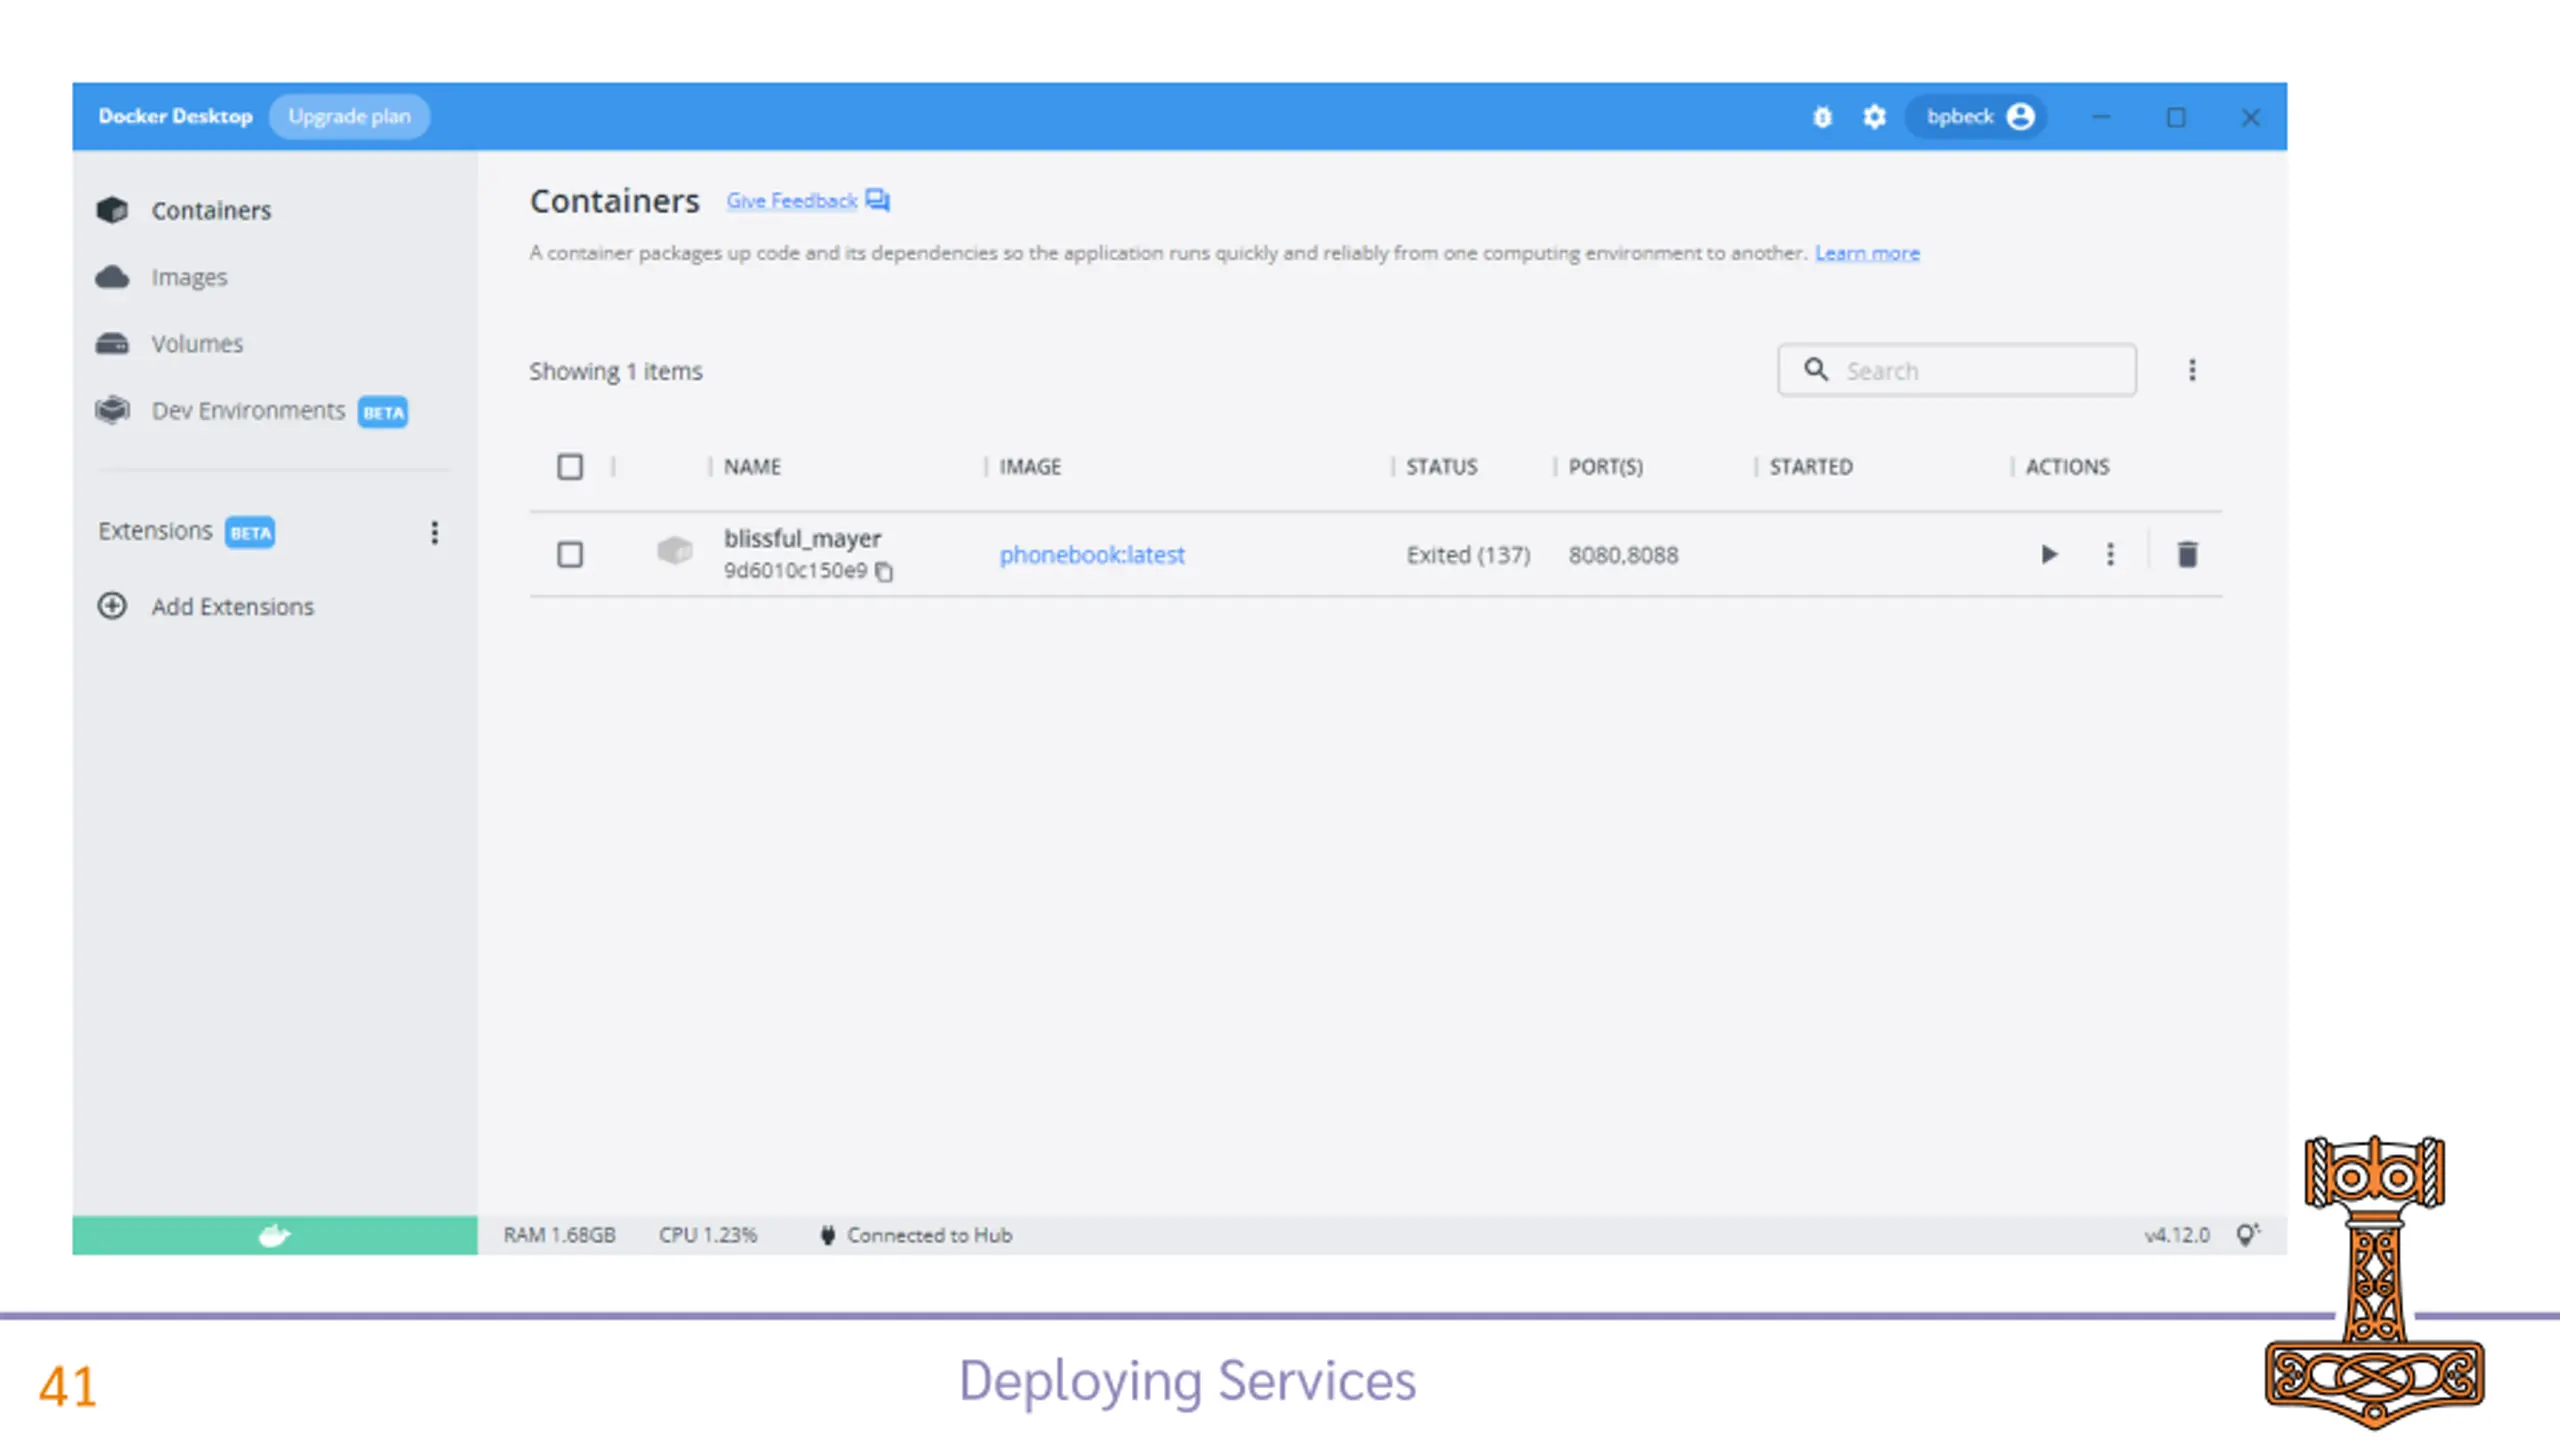
Task: Click the blissful_mayer container status icon
Action: (675, 550)
